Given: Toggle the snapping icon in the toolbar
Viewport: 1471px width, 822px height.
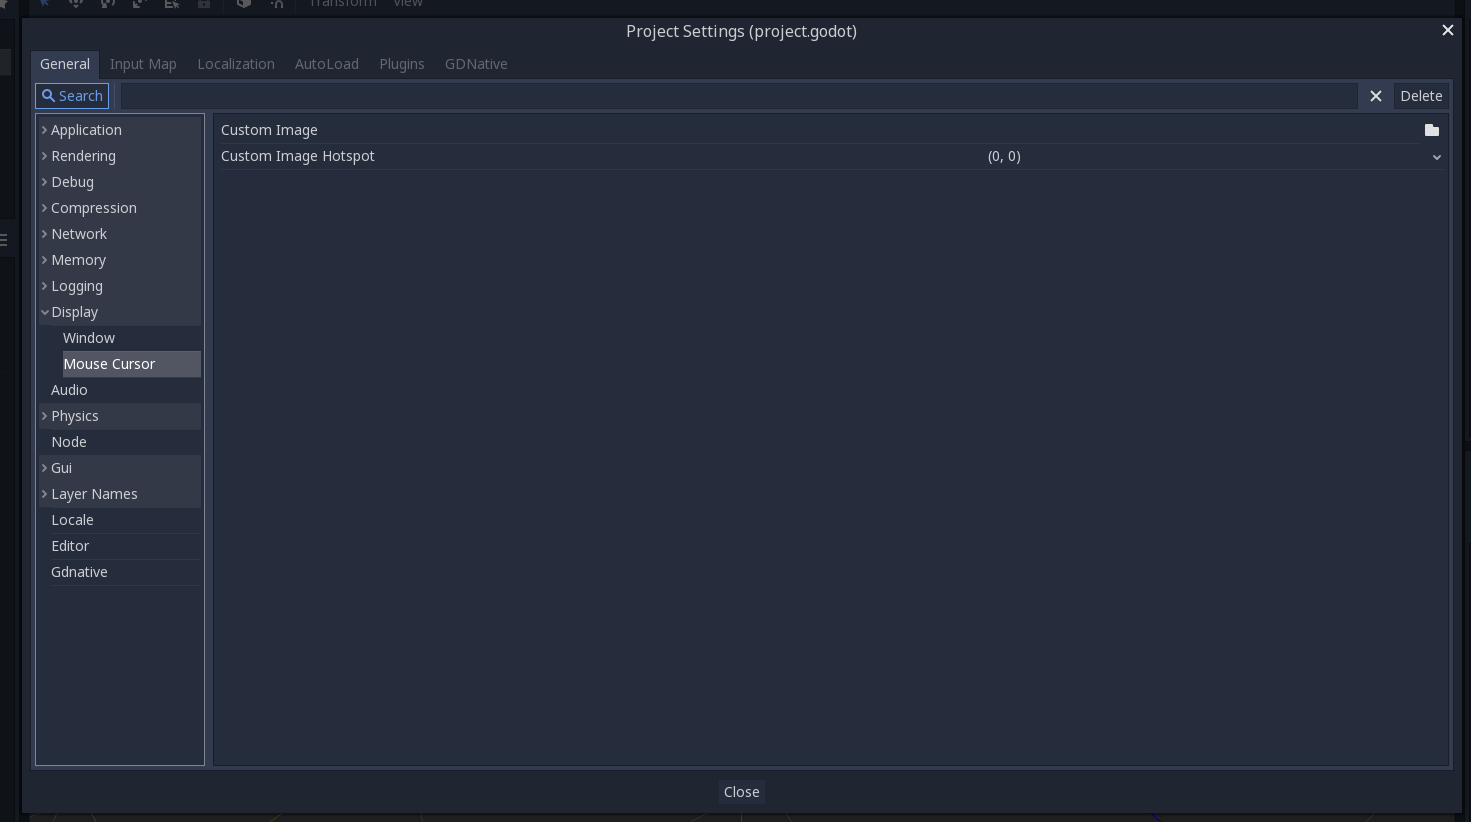Looking at the screenshot, I should [x=277, y=4].
